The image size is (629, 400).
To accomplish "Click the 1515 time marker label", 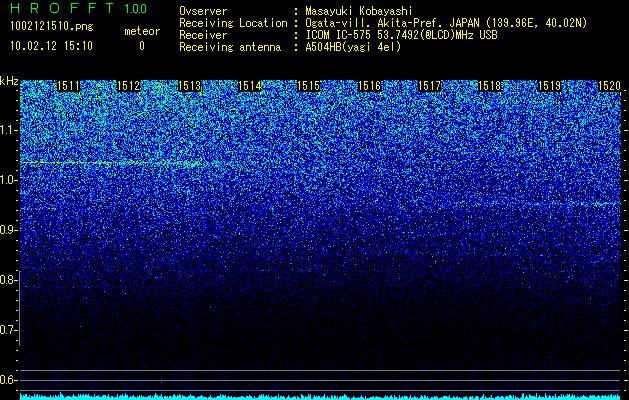I will coord(308,86).
